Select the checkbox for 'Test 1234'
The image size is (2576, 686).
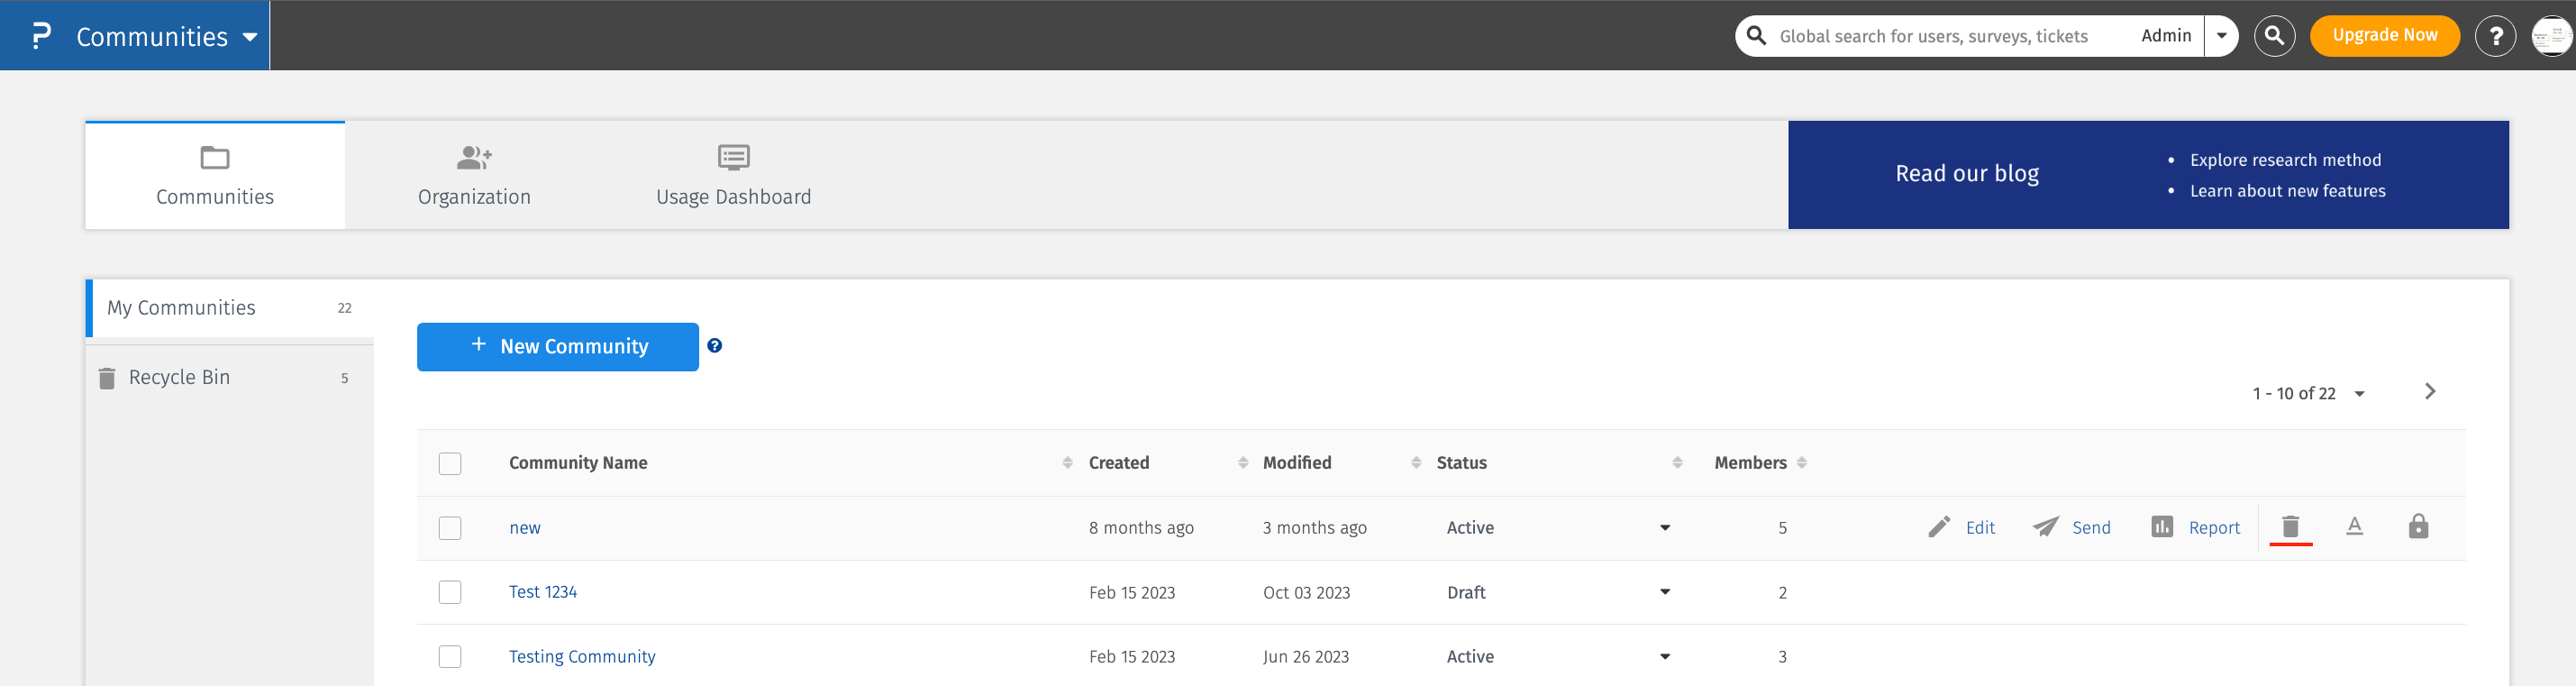click(450, 592)
